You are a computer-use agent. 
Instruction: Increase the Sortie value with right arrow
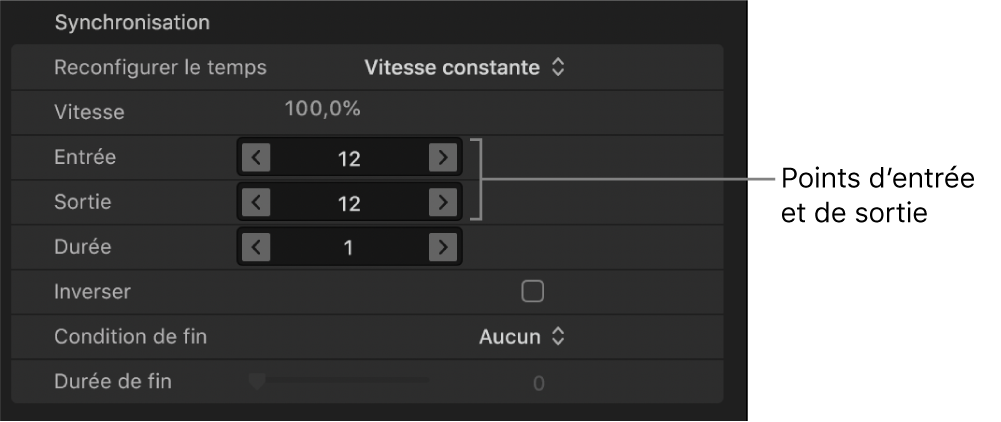(x=442, y=202)
